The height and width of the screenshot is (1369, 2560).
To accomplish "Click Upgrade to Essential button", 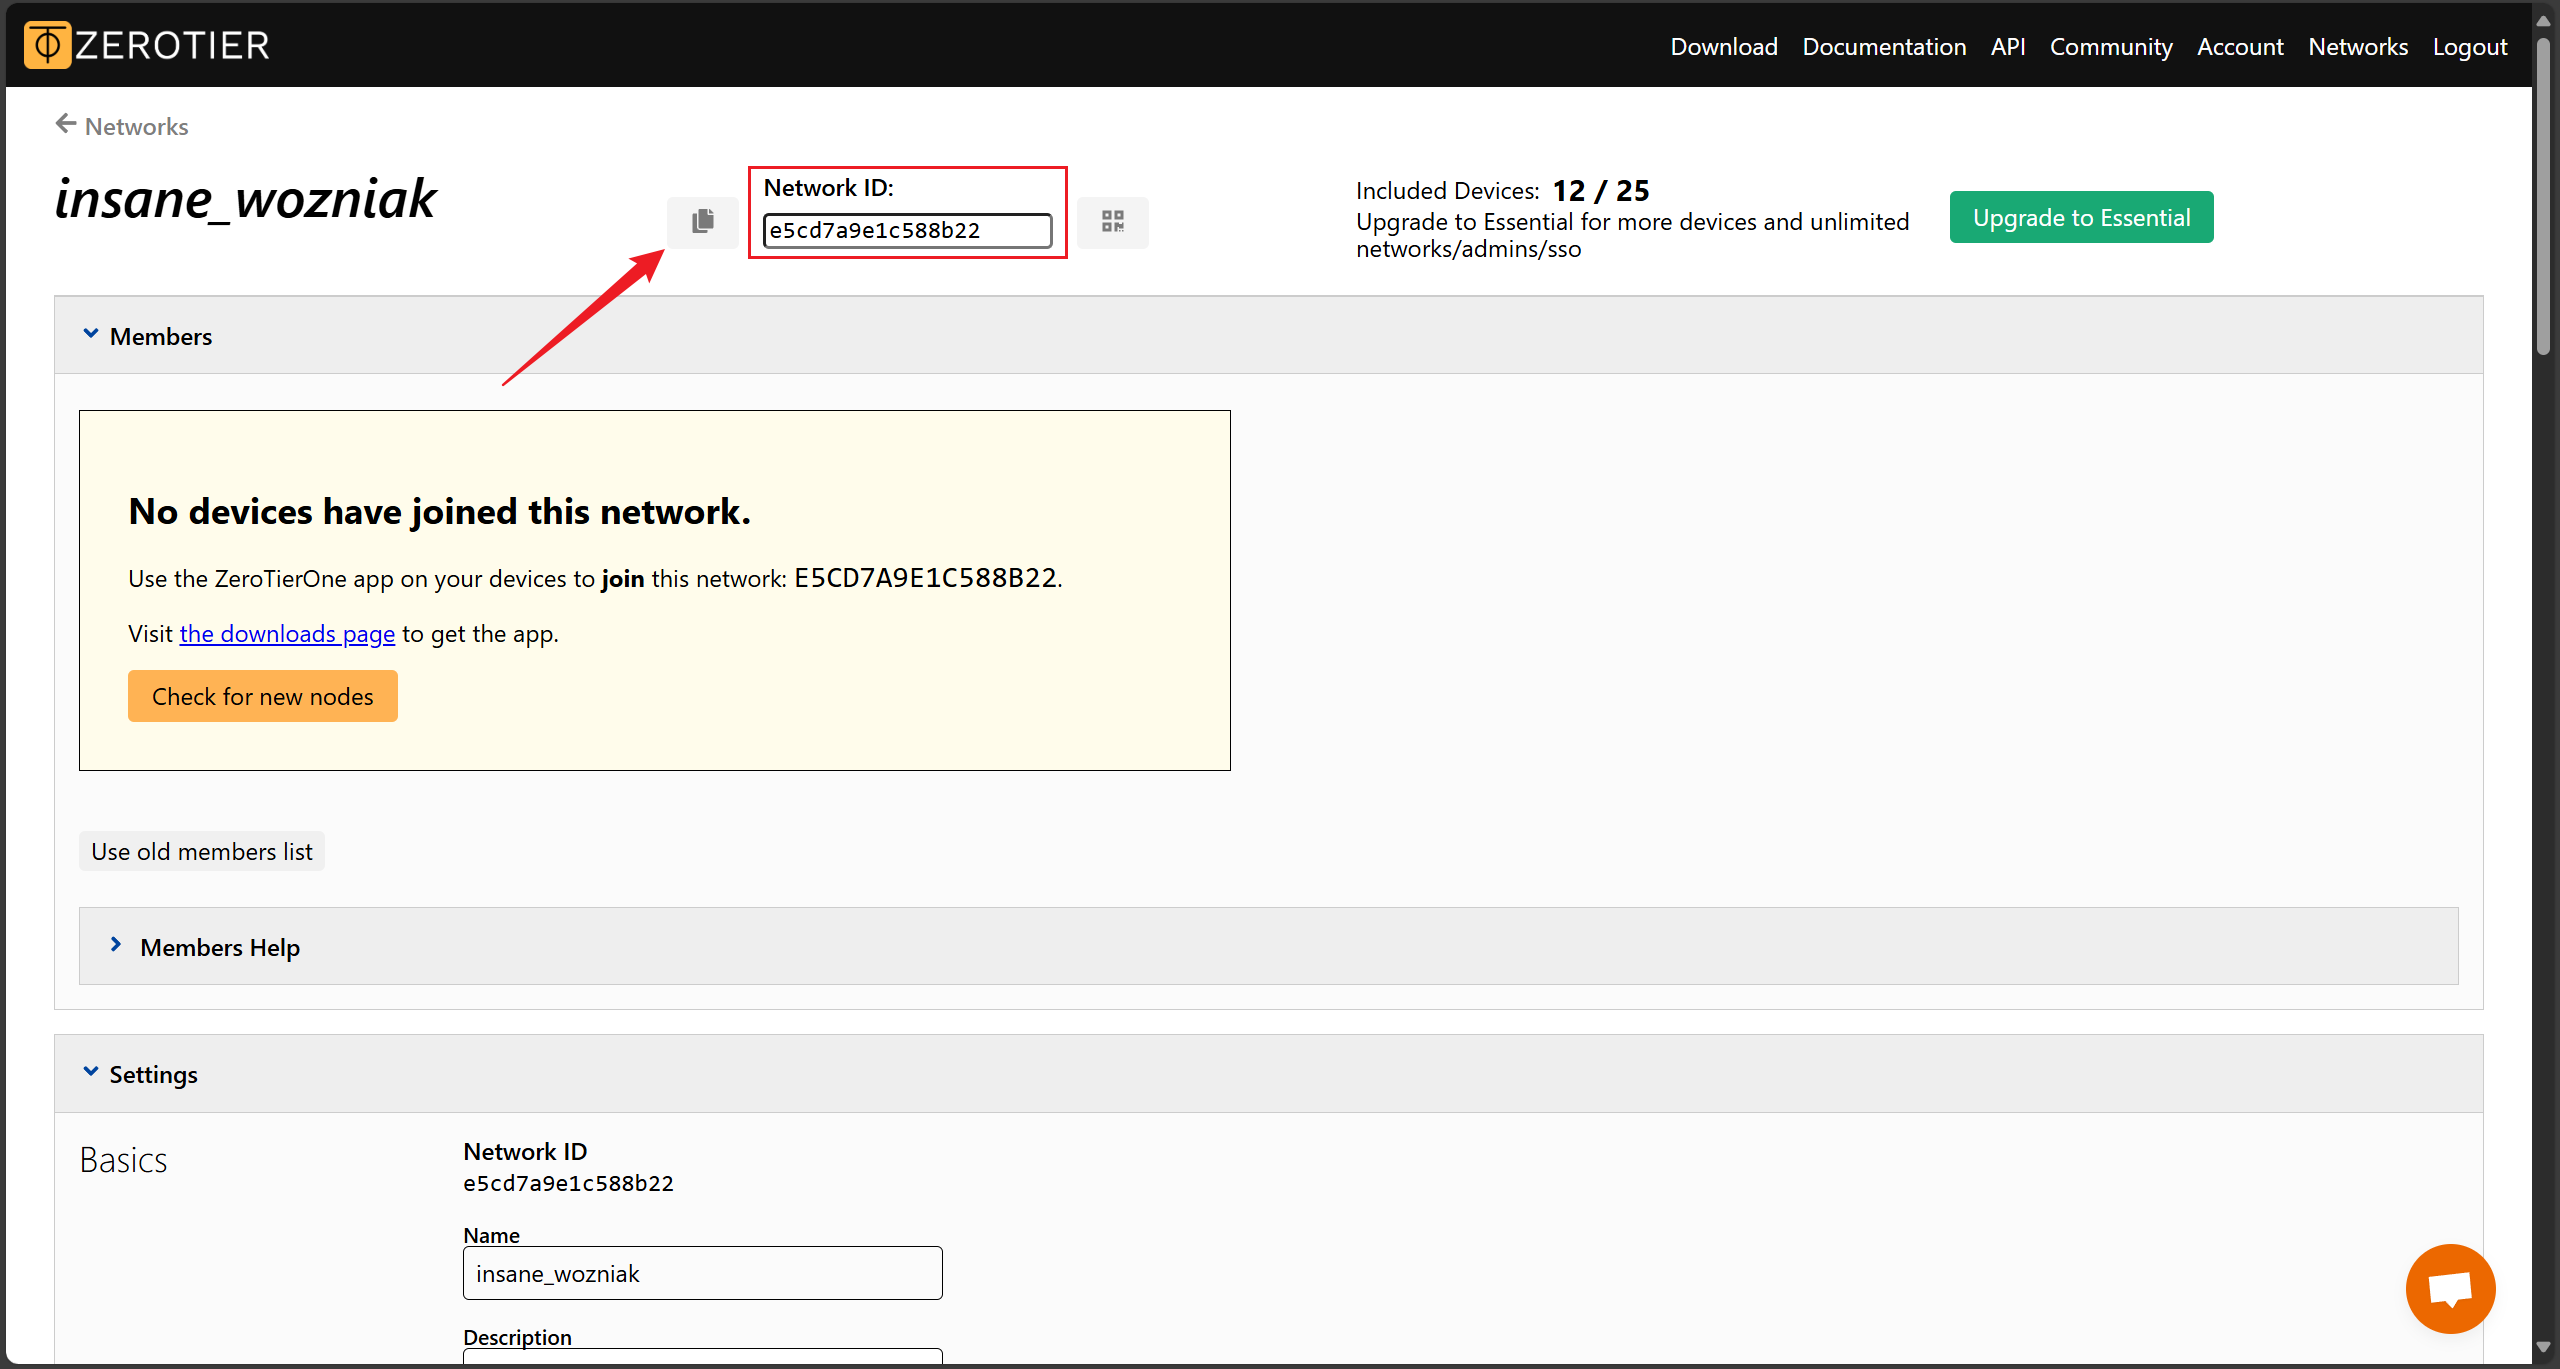I will pyautogui.click(x=2080, y=217).
